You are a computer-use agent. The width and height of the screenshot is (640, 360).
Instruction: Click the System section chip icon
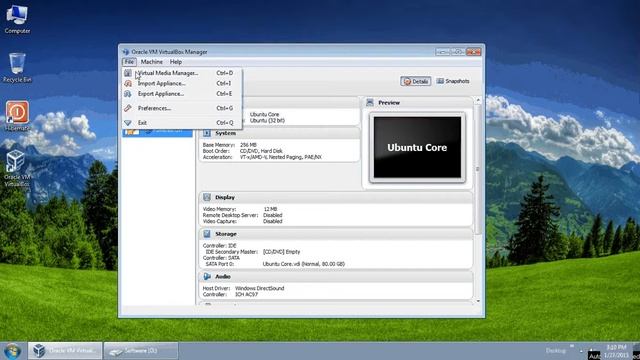pyautogui.click(x=207, y=133)
